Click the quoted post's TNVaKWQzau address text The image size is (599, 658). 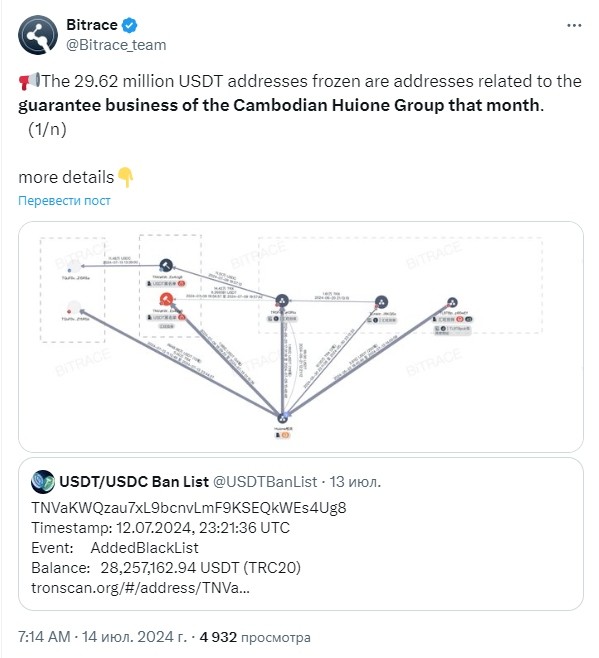189,507
